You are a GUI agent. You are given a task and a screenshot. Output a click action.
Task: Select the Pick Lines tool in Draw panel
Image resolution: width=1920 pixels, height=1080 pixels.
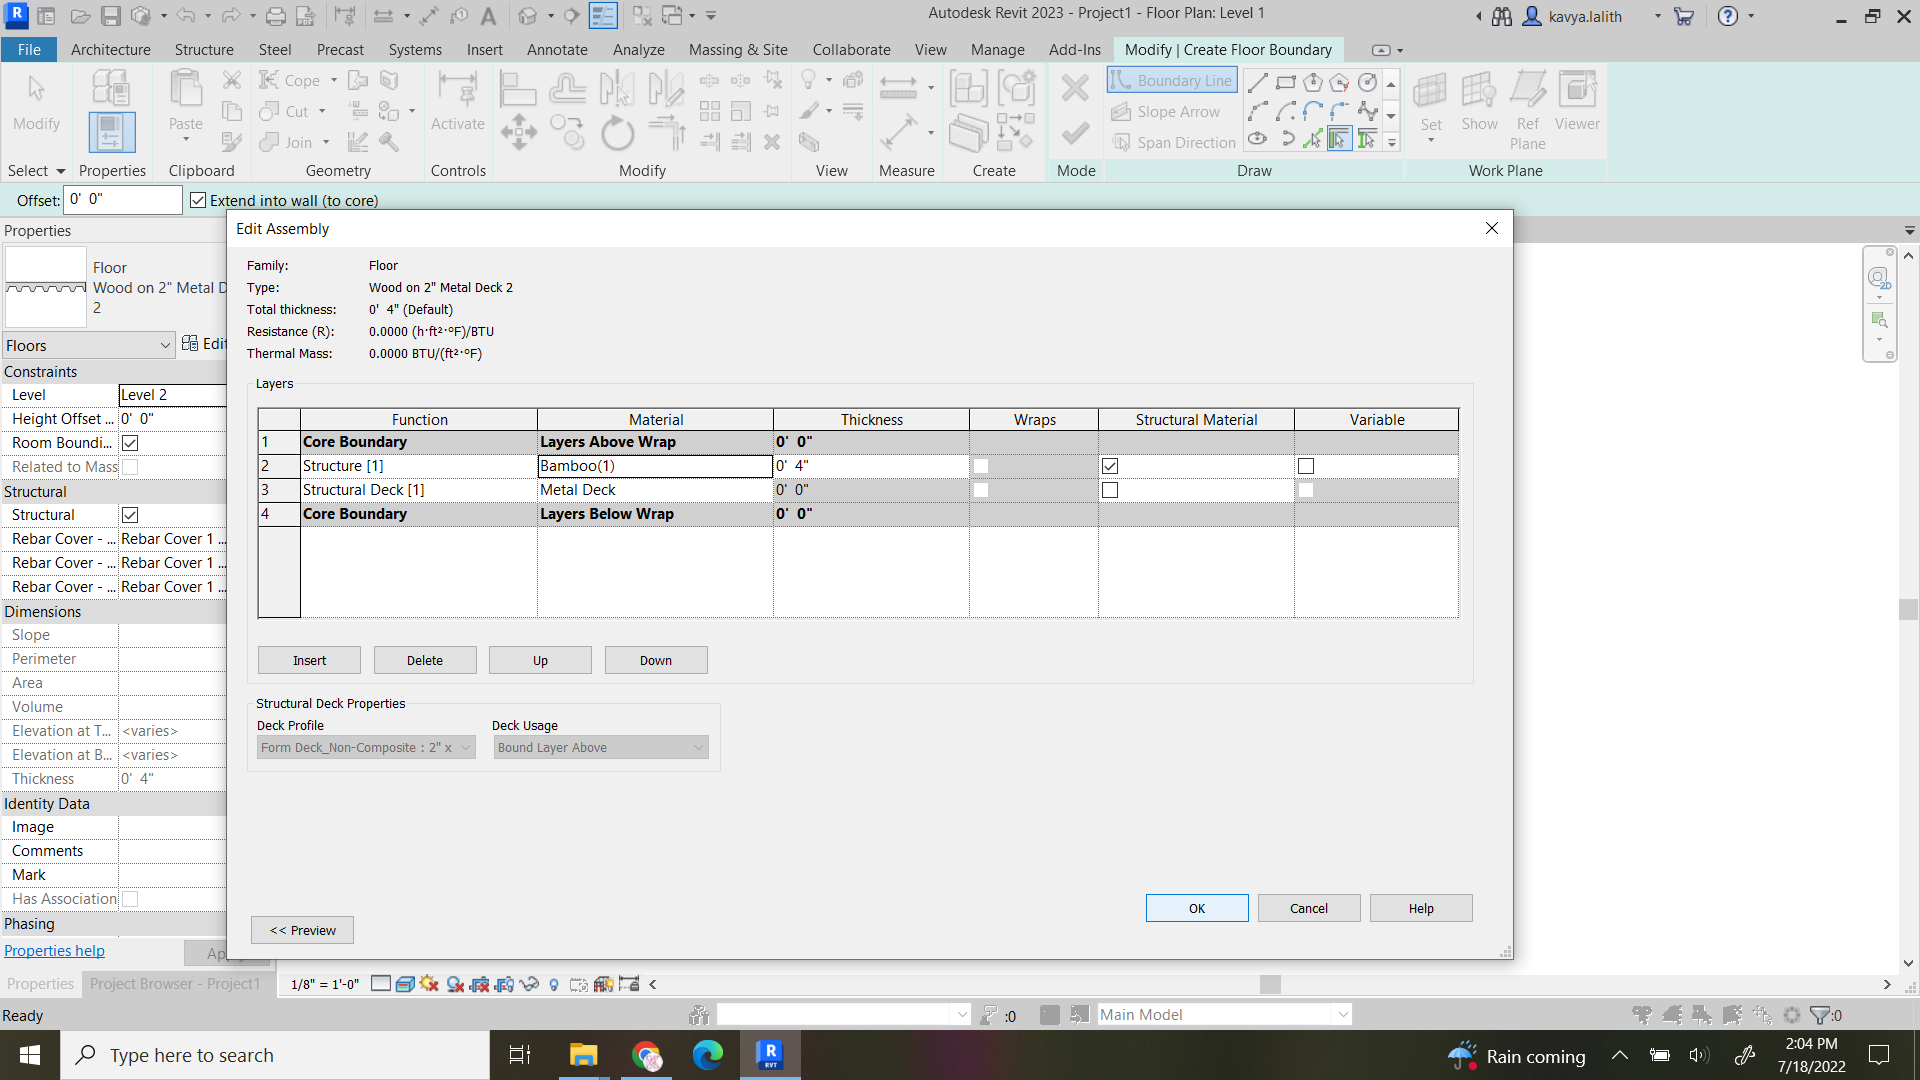point(1313,139)
